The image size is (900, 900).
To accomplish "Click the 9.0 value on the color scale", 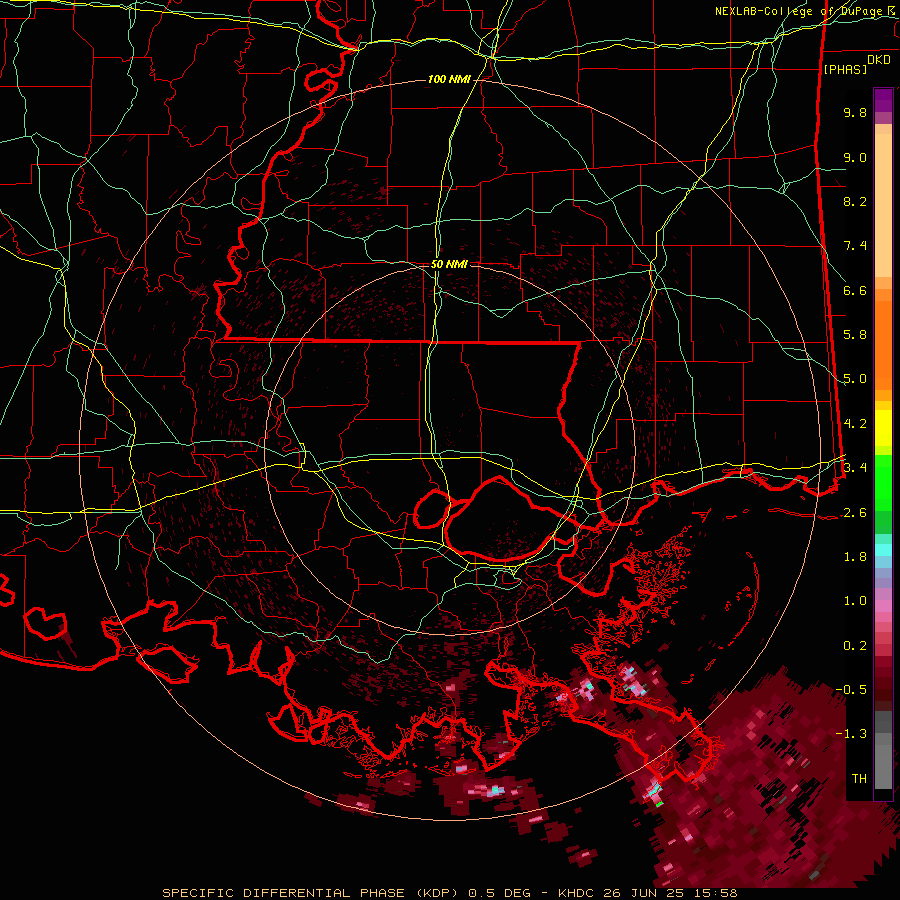I will (855, 157).
